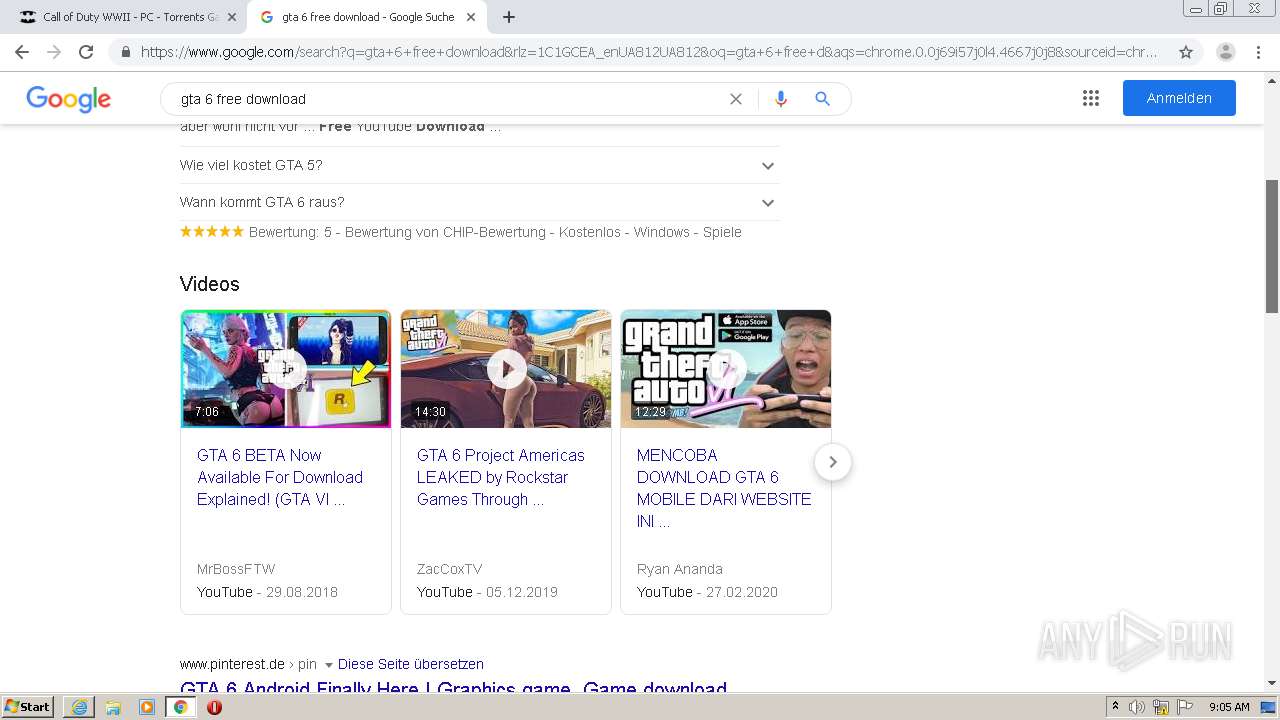
Task: Close the Call of Duty WWII tab
Action: click(x=232, y=17)
